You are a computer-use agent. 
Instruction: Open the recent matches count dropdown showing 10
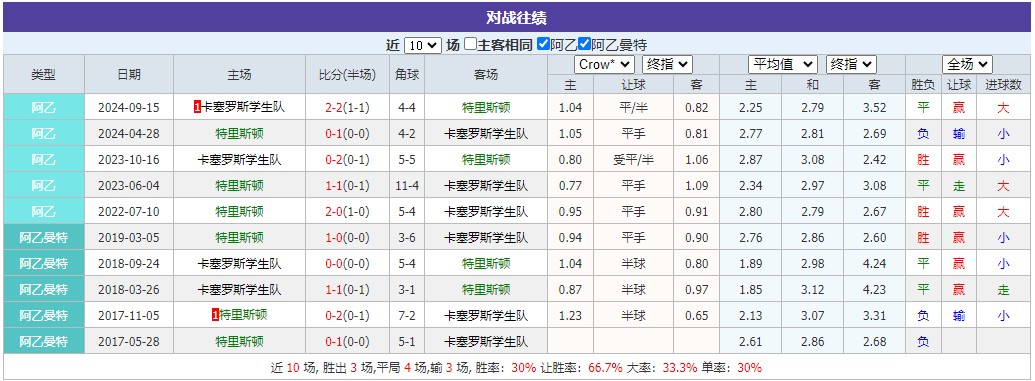coord(422,45)
